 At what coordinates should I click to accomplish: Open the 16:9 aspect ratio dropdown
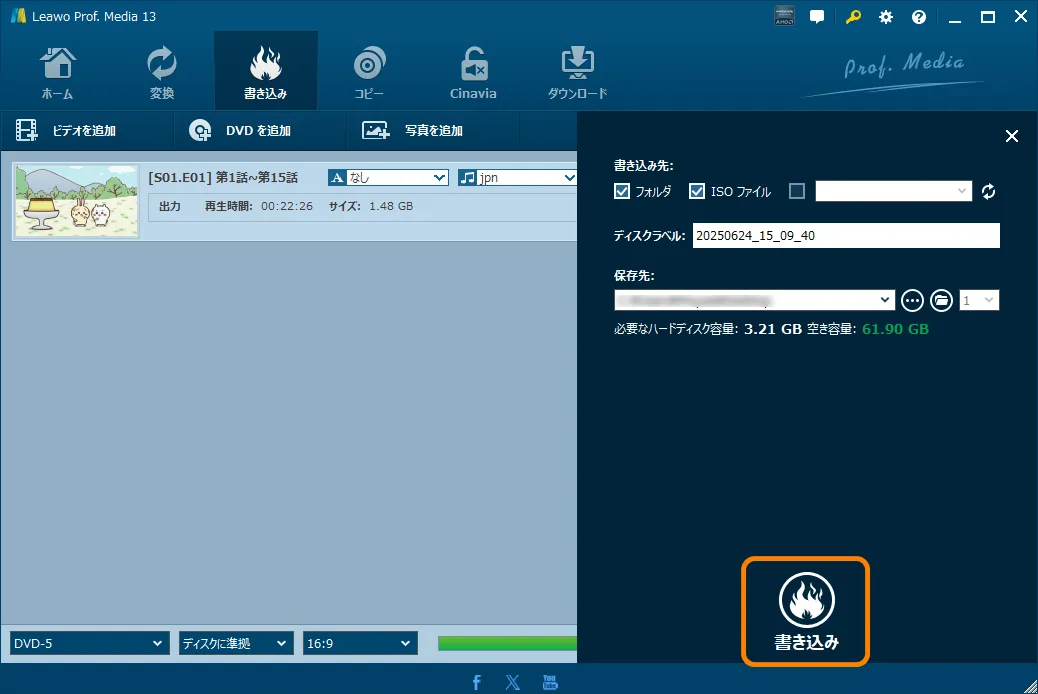click(360, 643)
